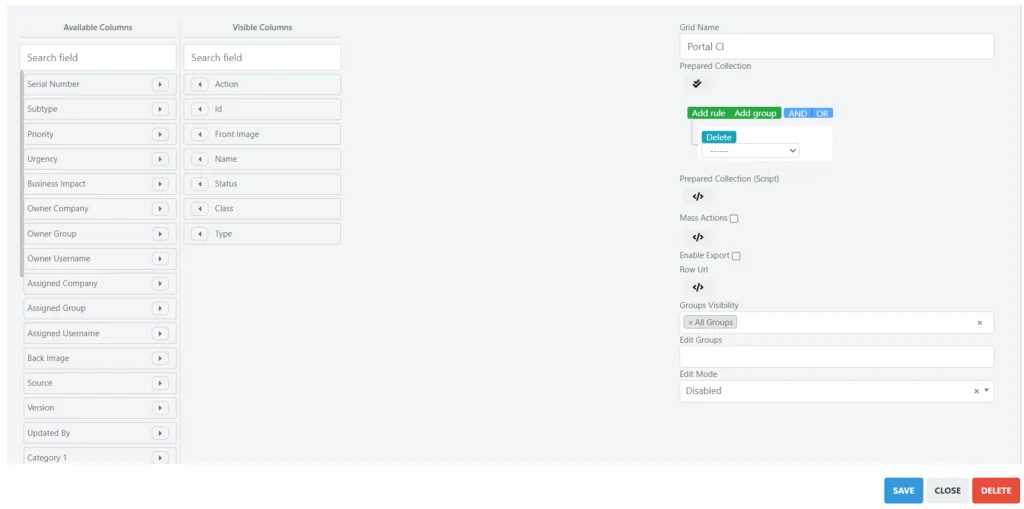Open the Prepared Collection (Script) code editor icon

click(x=698, y=197)
